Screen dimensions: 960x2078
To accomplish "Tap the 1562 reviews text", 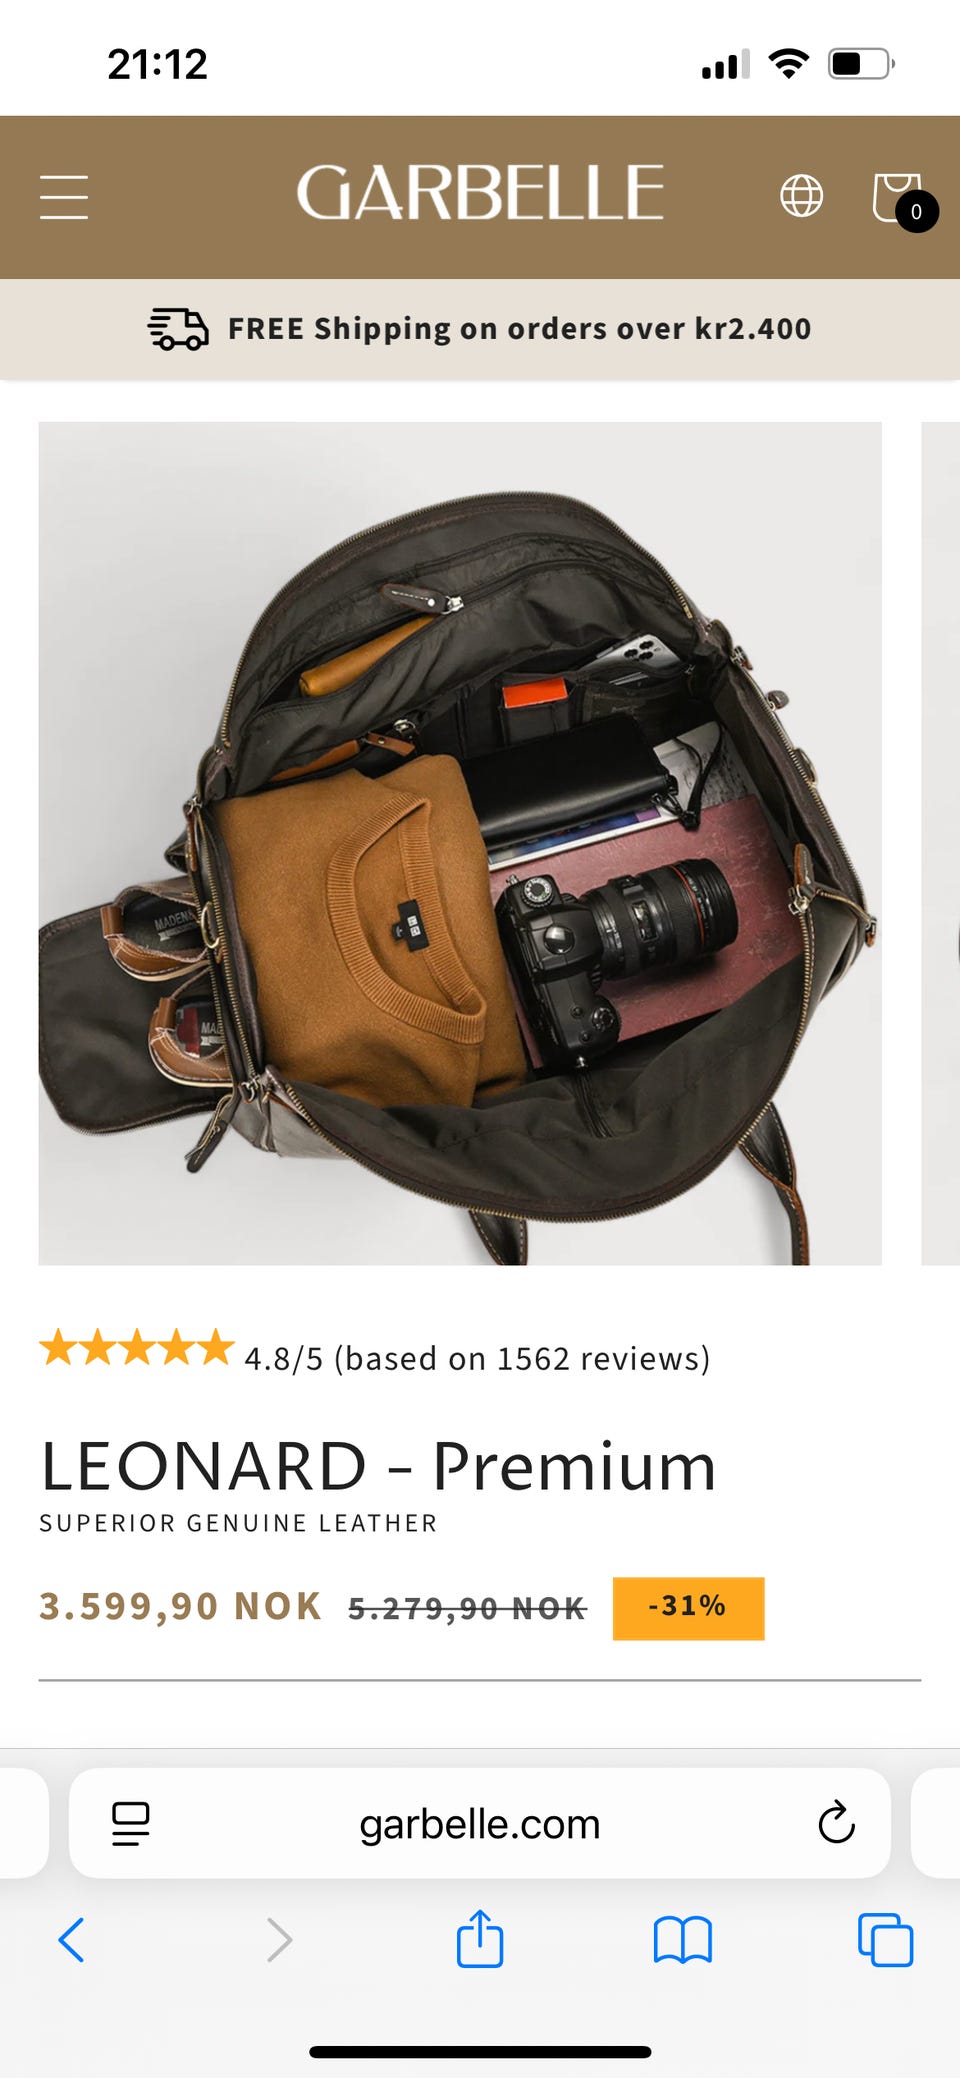I will [x=604, y=1358].
